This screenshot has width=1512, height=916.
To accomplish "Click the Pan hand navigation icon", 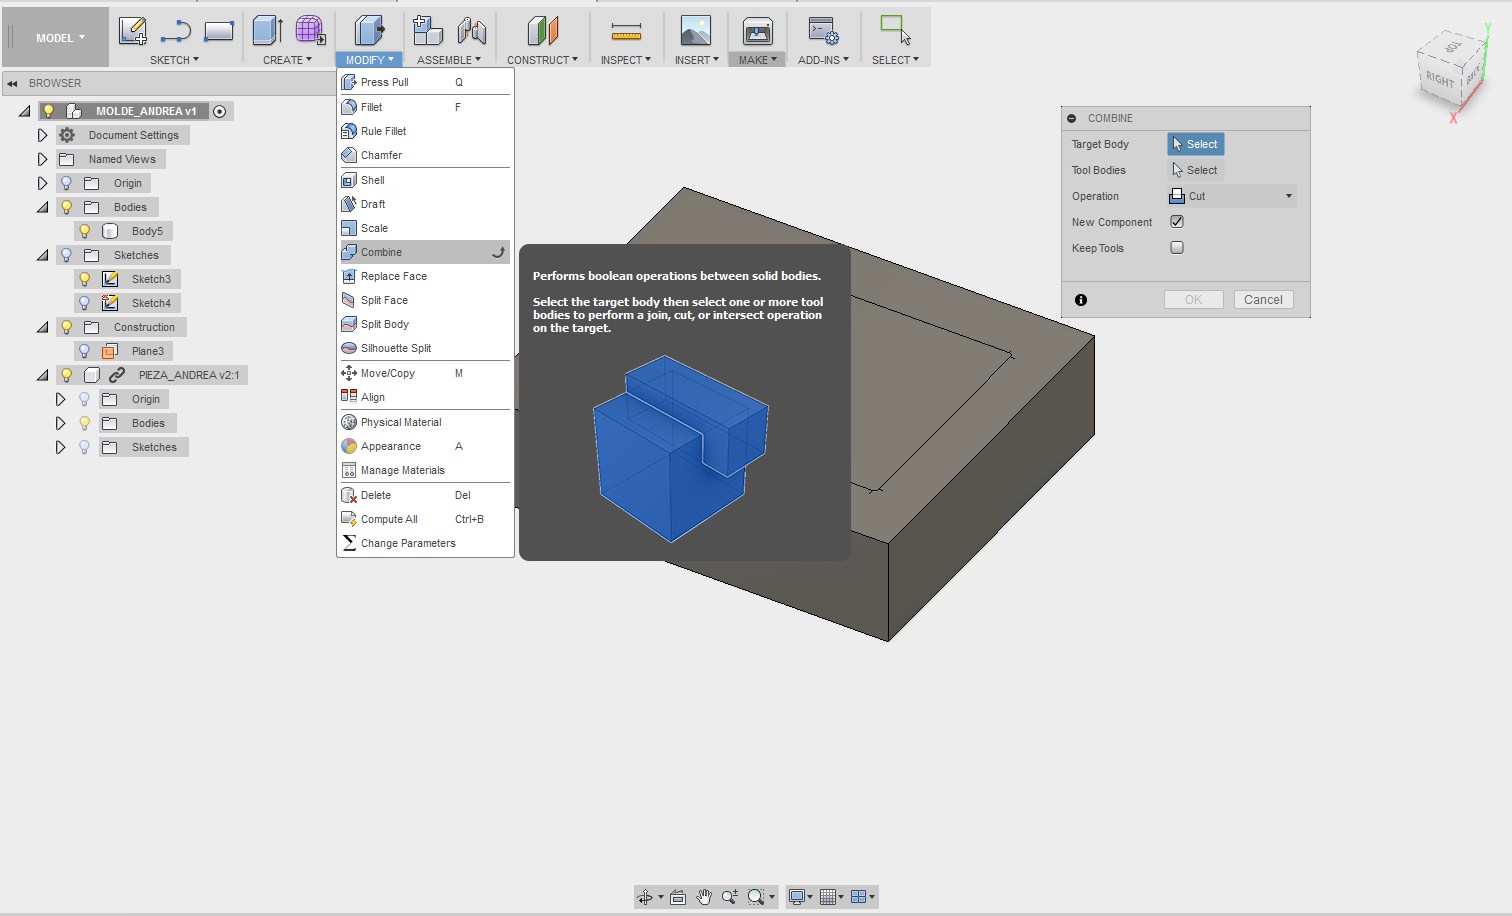I will coord(704,897).
